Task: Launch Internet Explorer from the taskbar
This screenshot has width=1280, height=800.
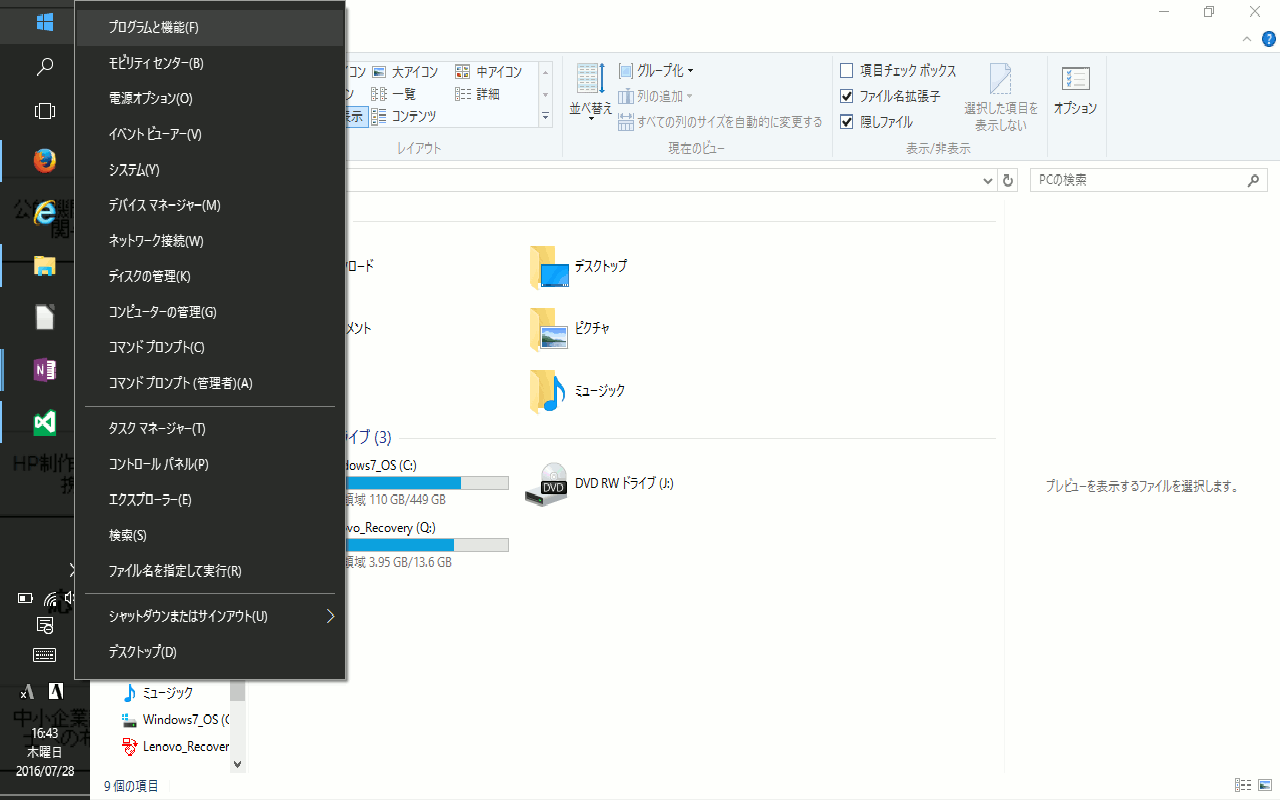Action: [x=44, y=212]
